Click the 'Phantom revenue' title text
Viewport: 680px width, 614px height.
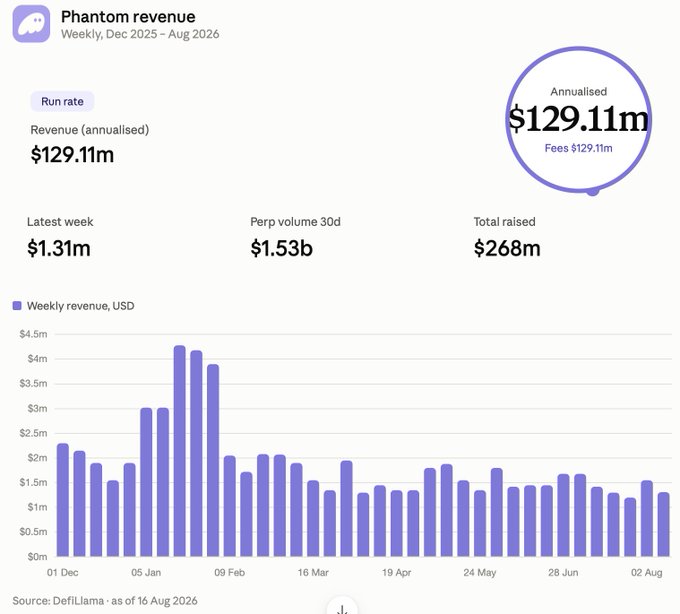pyautogui.click(x=128, y=16)
